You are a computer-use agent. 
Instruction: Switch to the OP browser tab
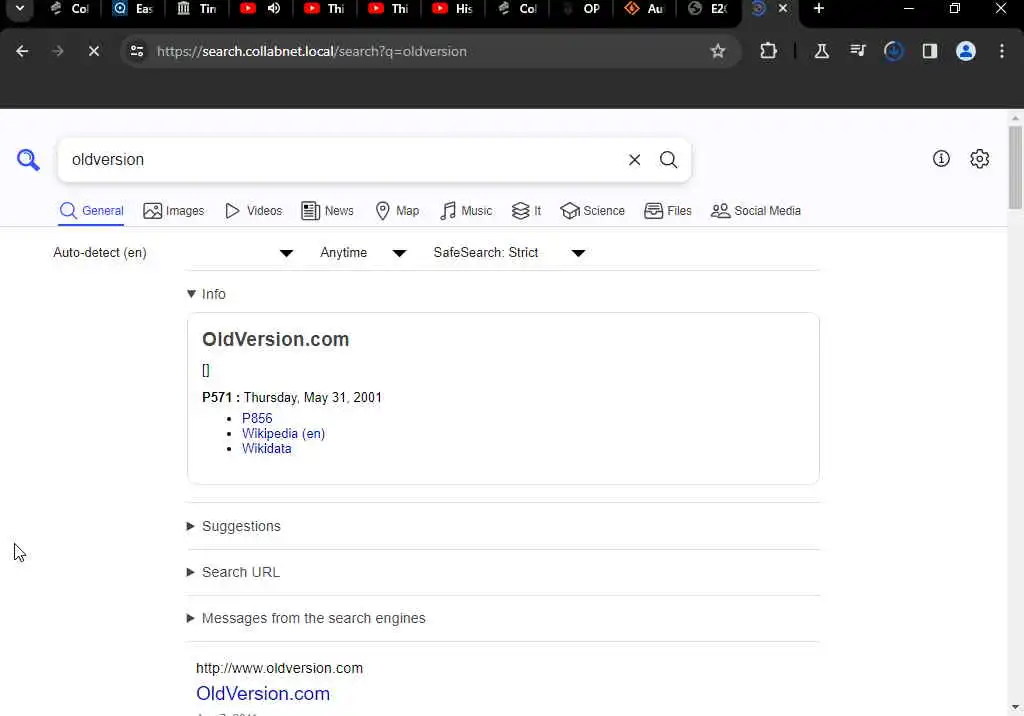[x=582, y=8]
